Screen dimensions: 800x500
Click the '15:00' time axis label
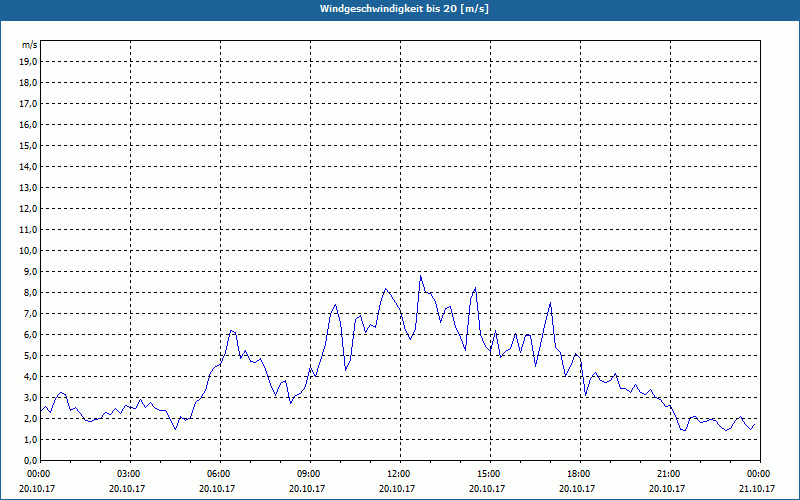(490, 474)
